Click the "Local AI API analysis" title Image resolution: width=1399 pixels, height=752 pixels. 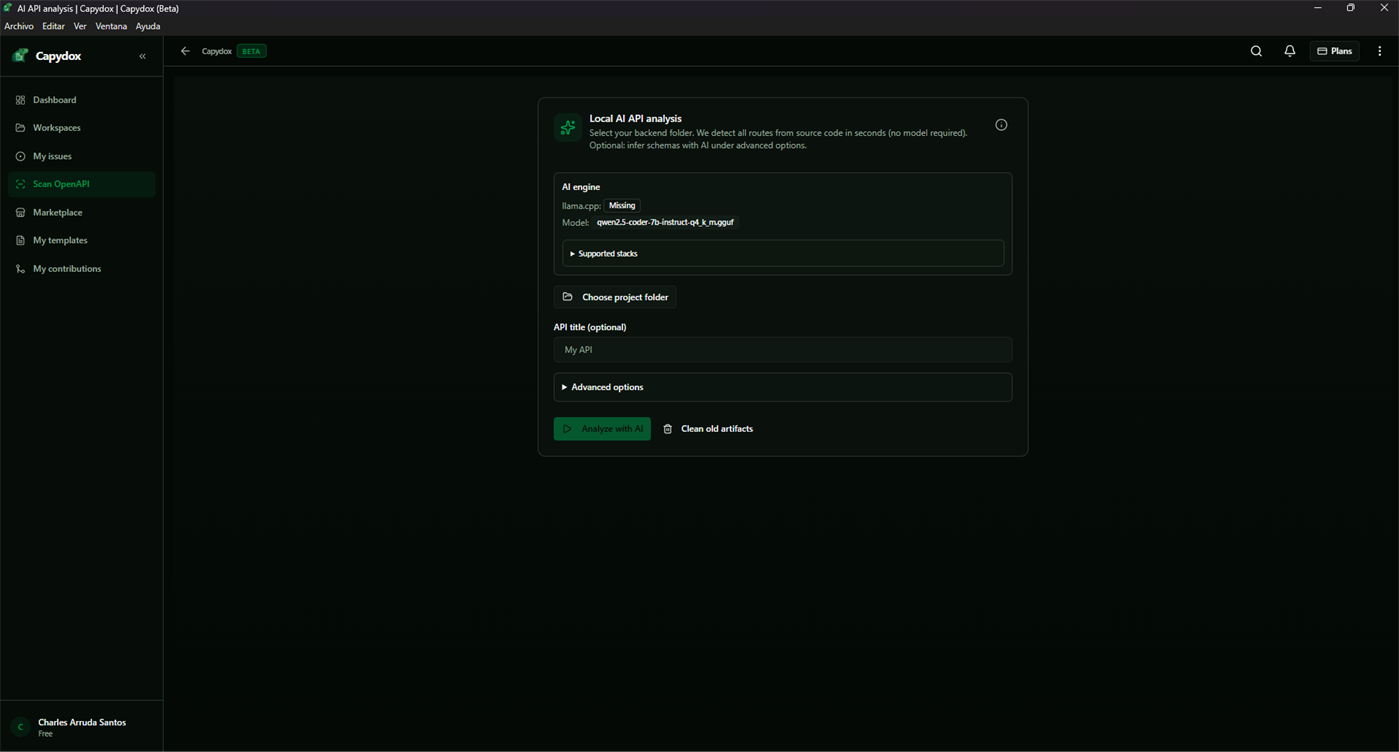[x=635, y=119]
